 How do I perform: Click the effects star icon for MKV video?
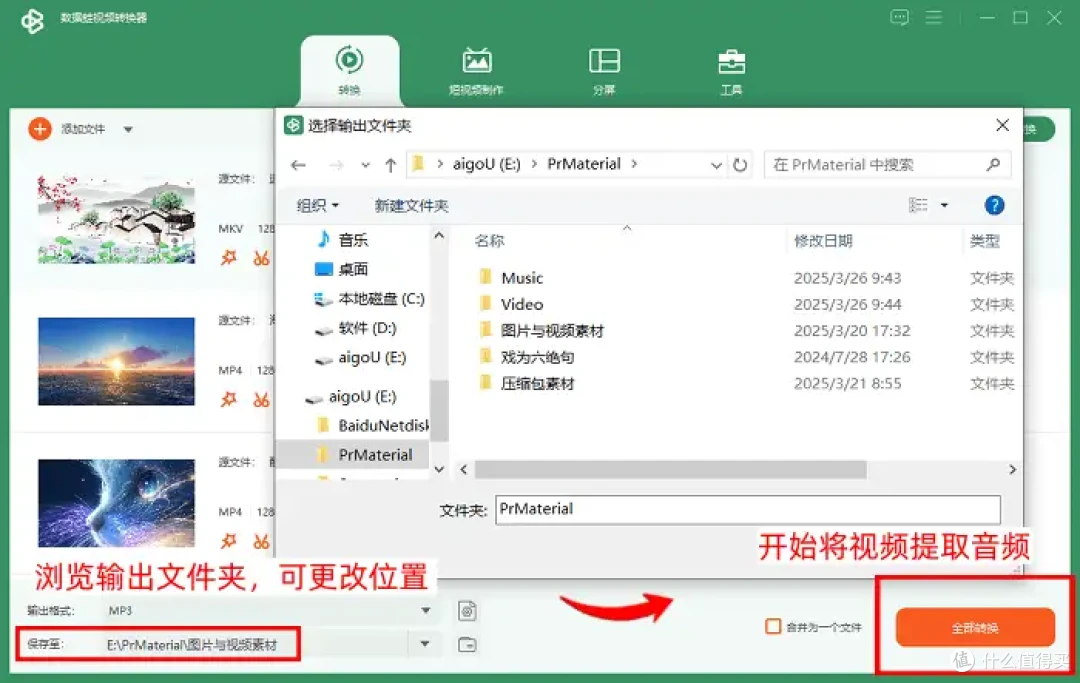tap(229, 258)
